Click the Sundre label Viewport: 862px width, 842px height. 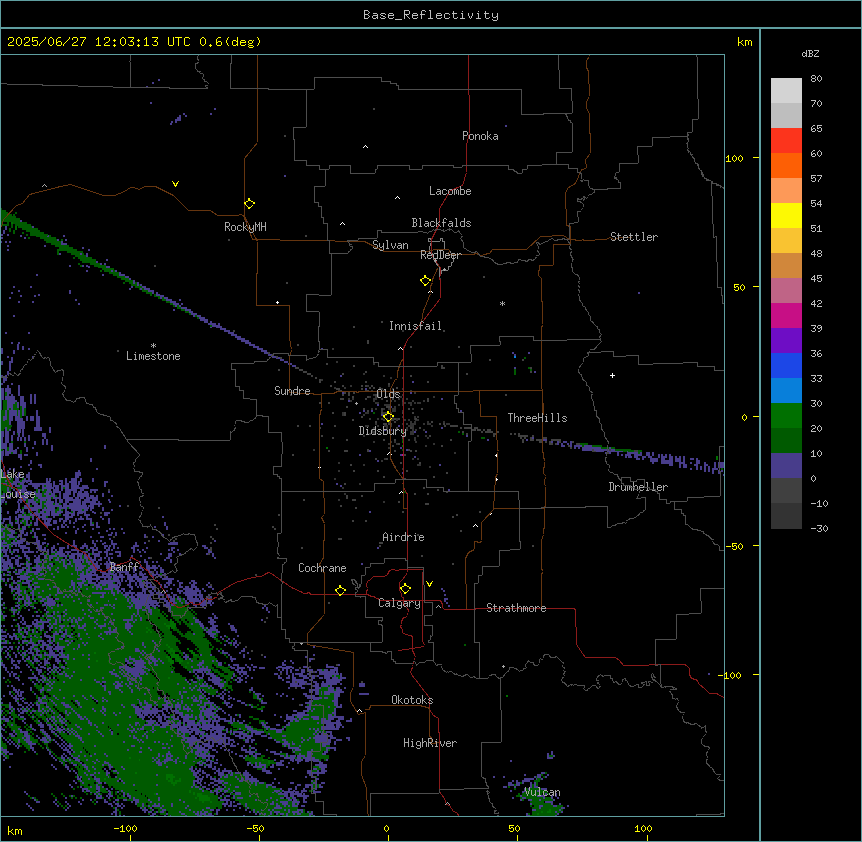click(292, 391)
